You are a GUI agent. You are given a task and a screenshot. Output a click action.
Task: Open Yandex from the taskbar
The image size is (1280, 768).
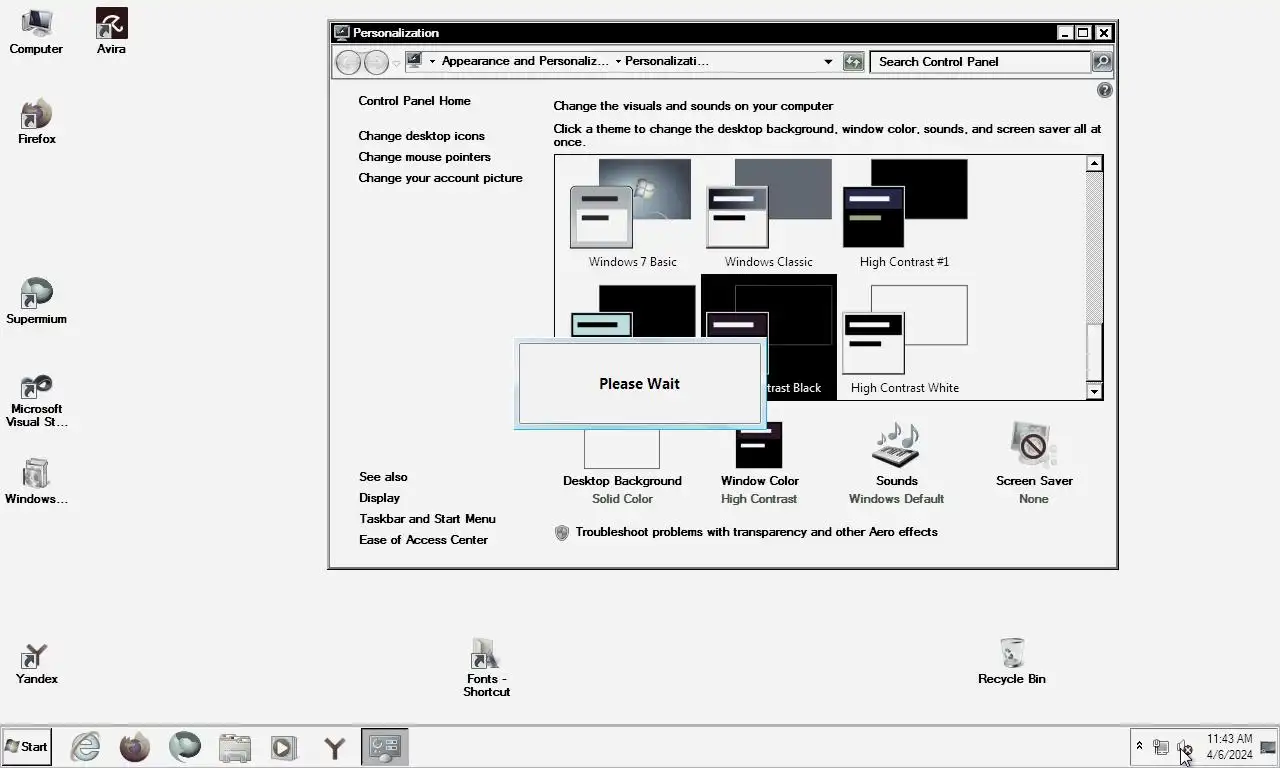(x=335, y=746)
